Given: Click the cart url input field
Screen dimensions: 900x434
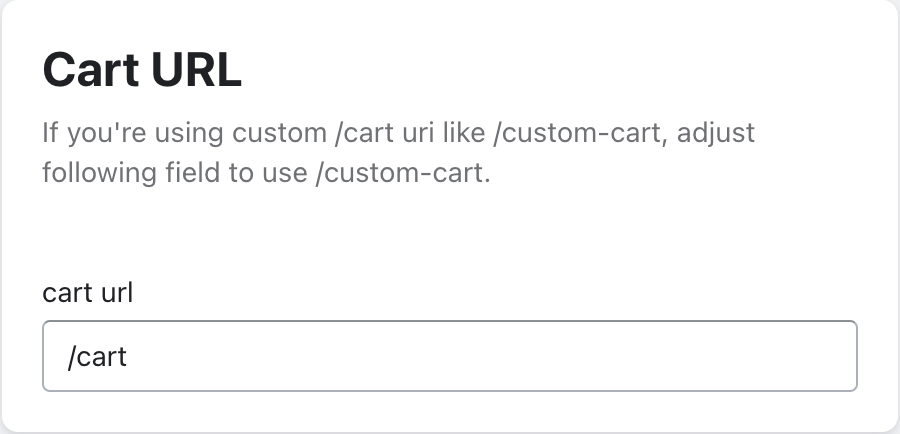Looking at the screenshot, I should pyautogui.click(x=449, y=356).
